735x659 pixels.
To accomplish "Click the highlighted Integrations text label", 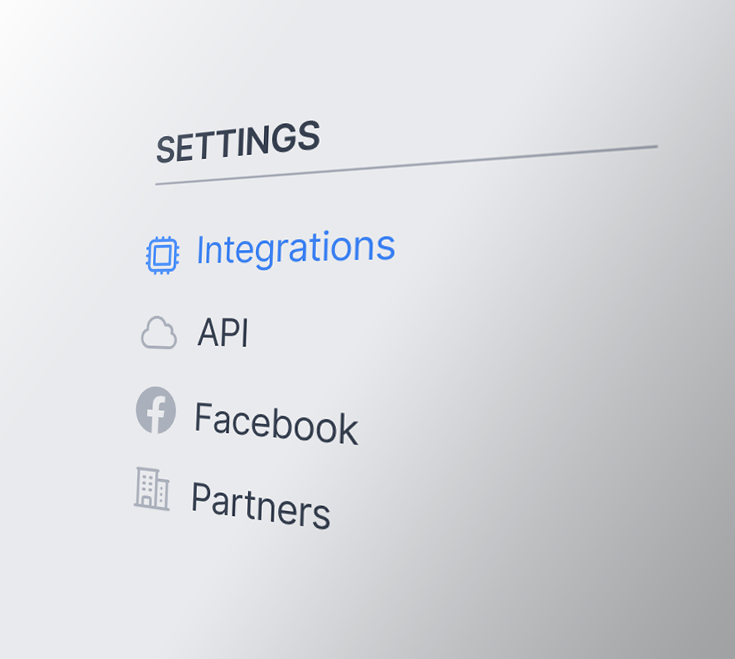I will [x=295, y=248].
